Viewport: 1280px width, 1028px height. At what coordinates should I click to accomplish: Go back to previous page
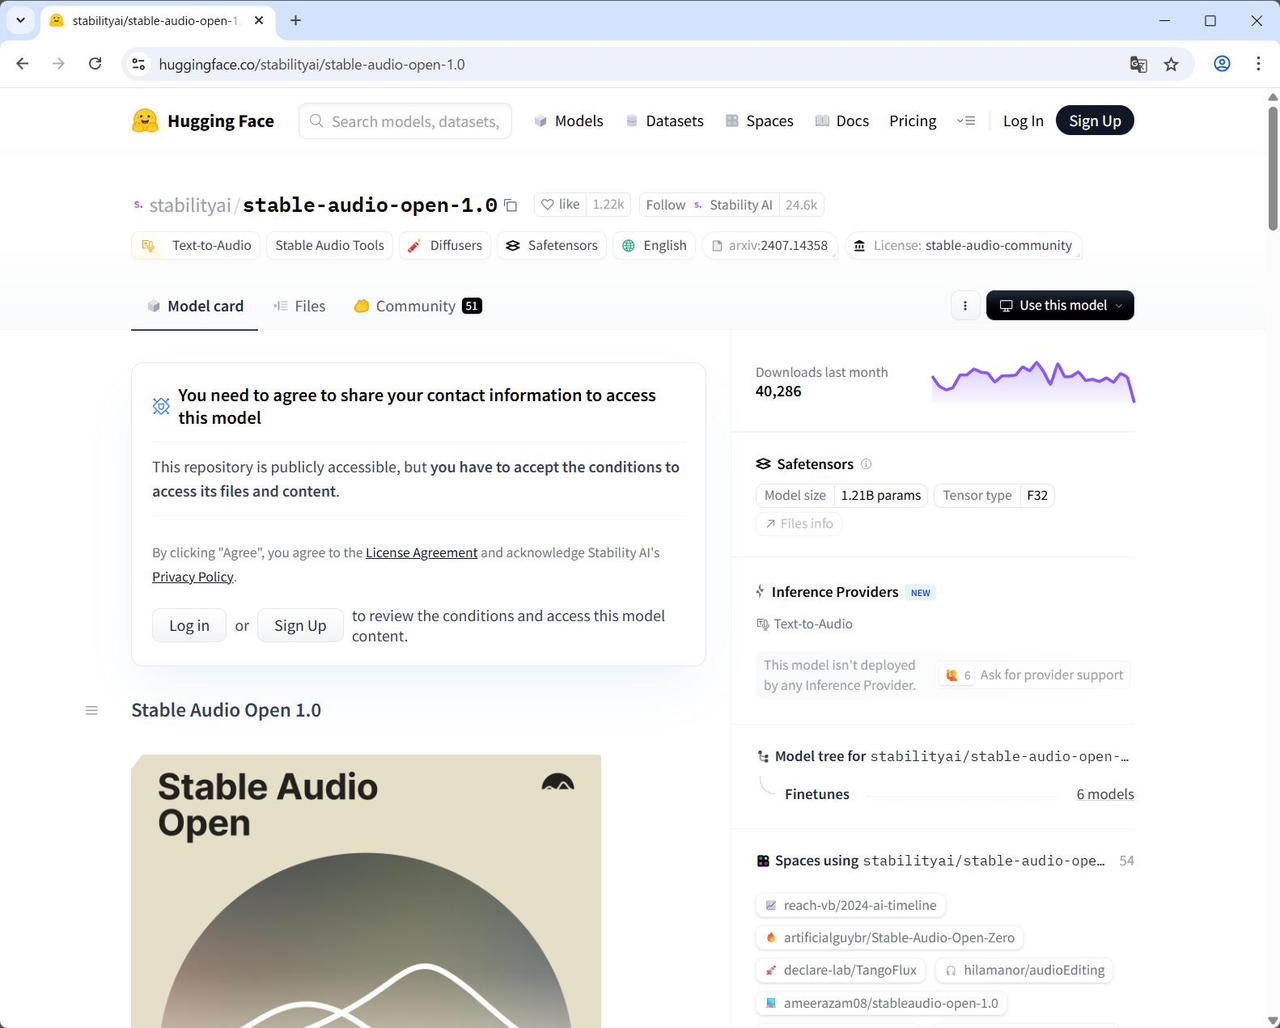tap(23, 64)
